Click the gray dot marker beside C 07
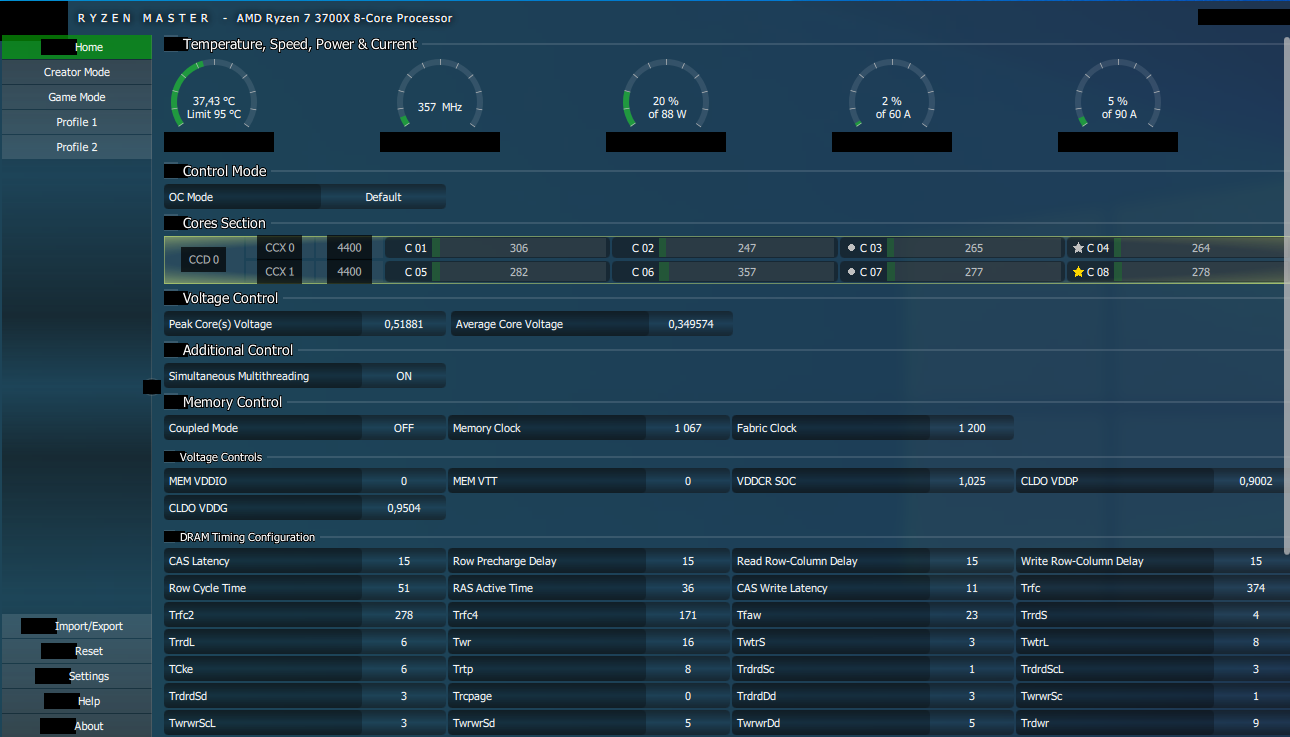 [851, 272]
